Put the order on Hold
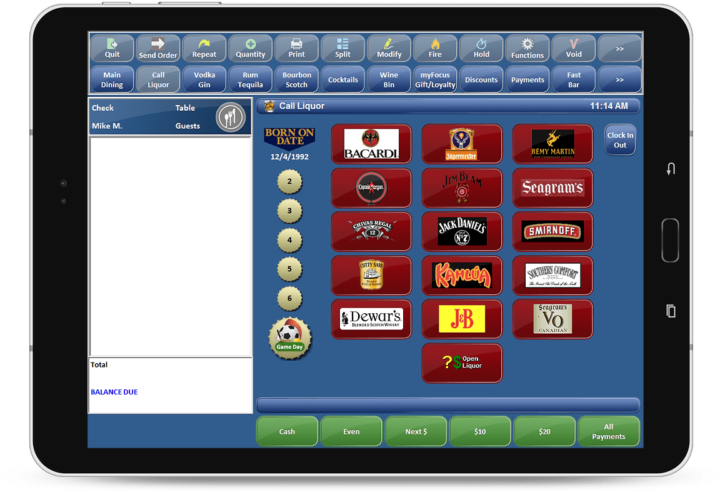Image resolution: width=720 pixels, height=492 pixels. point(481,49)
